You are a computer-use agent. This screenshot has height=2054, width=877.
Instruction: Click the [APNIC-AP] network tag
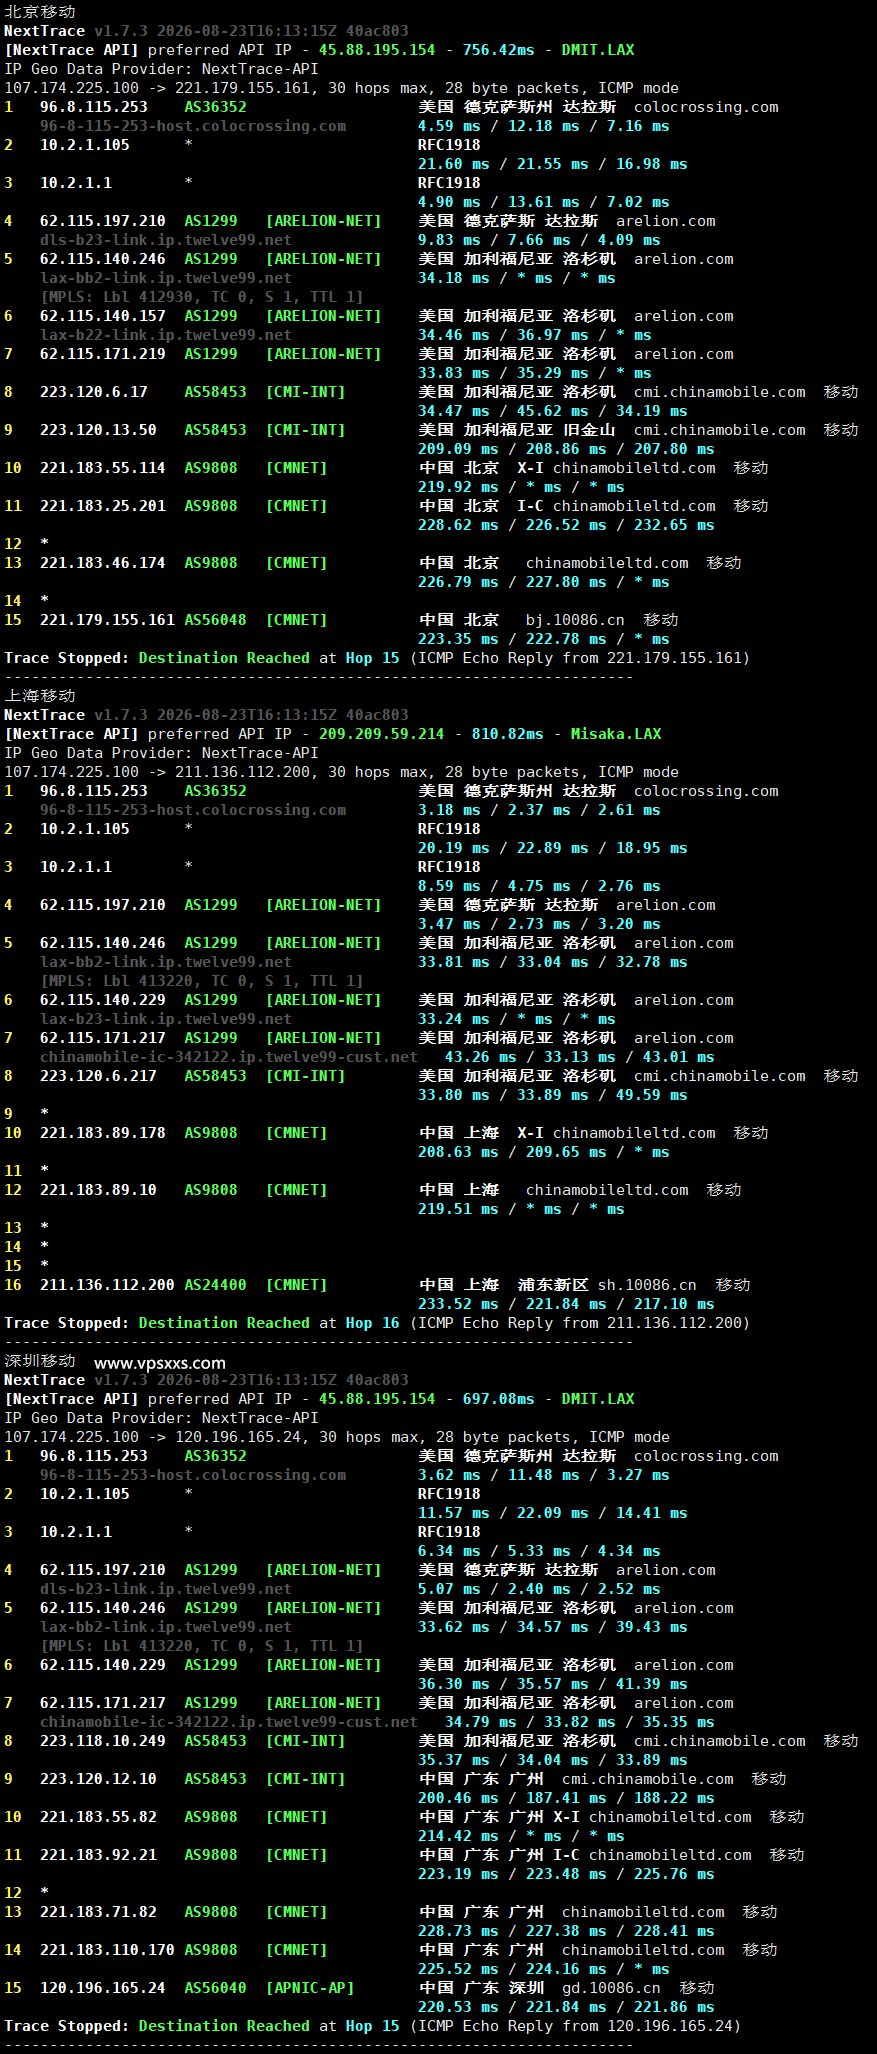click(x=310, y=1988)
